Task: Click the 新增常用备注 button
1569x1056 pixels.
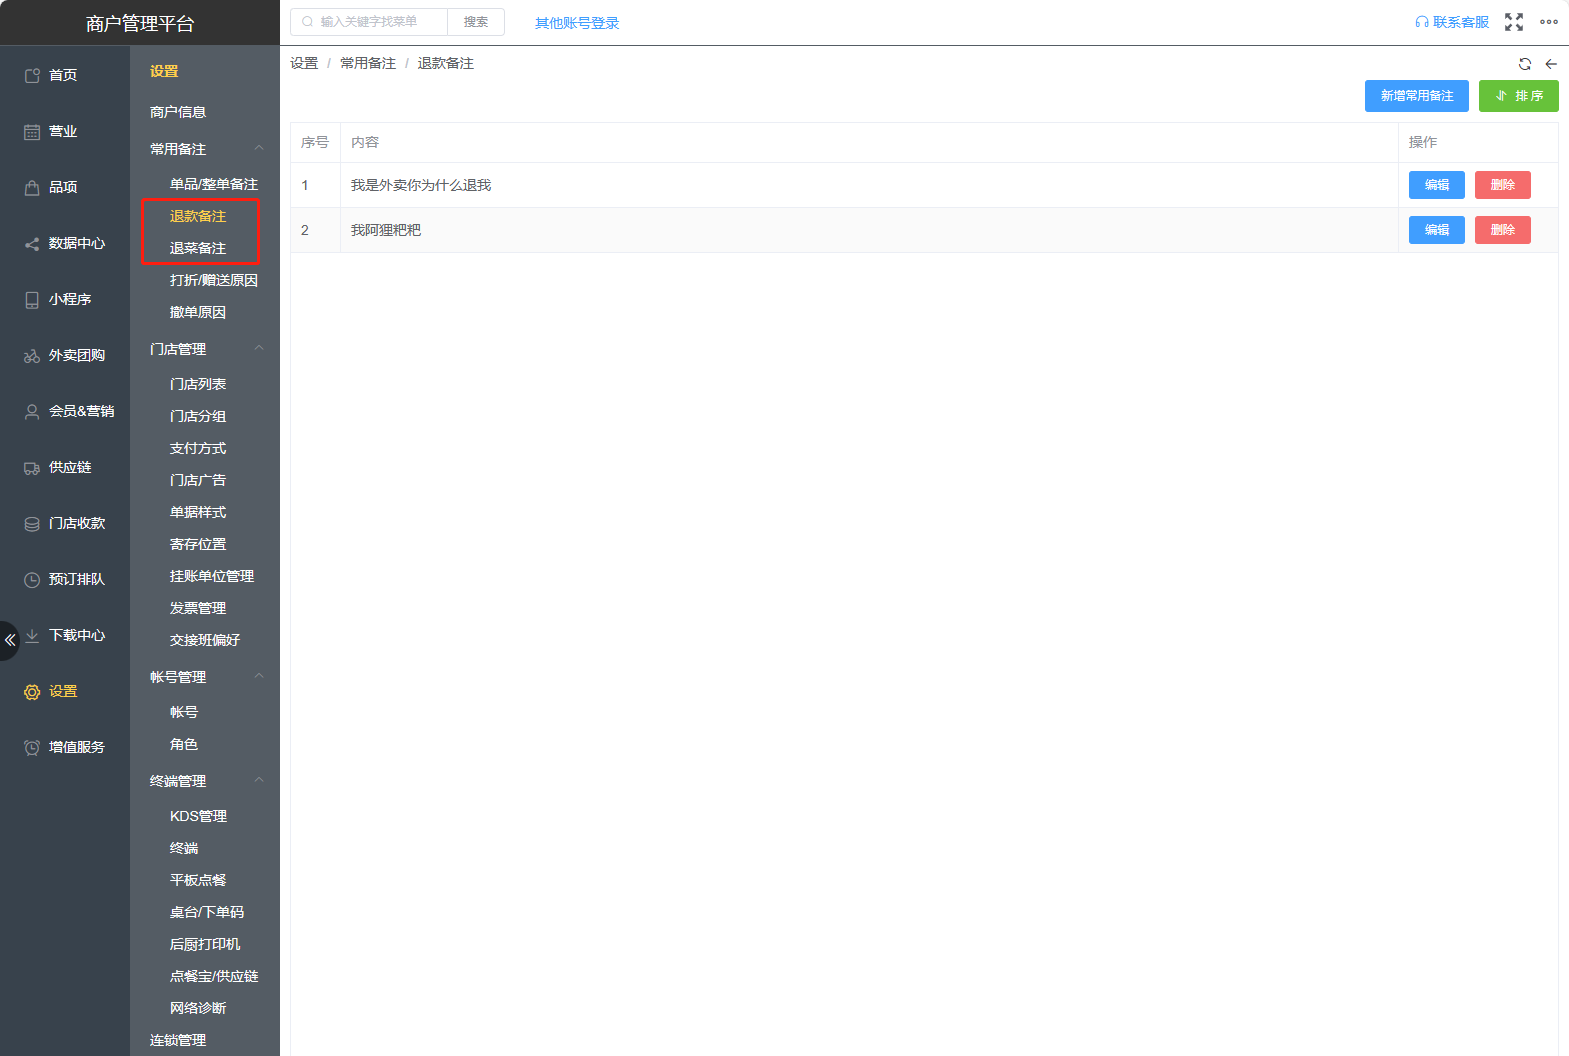Action: (1417, 96)
